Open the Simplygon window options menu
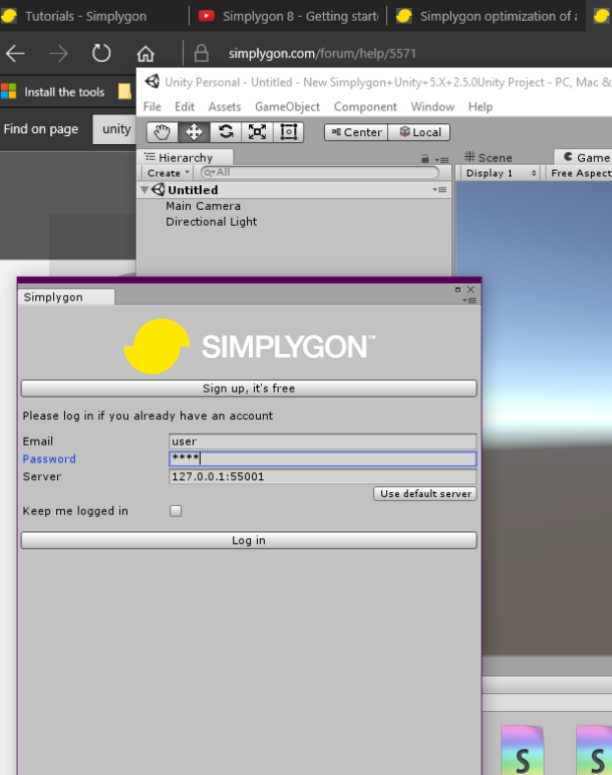Viewport: 612px width, 775px height. 469,301
